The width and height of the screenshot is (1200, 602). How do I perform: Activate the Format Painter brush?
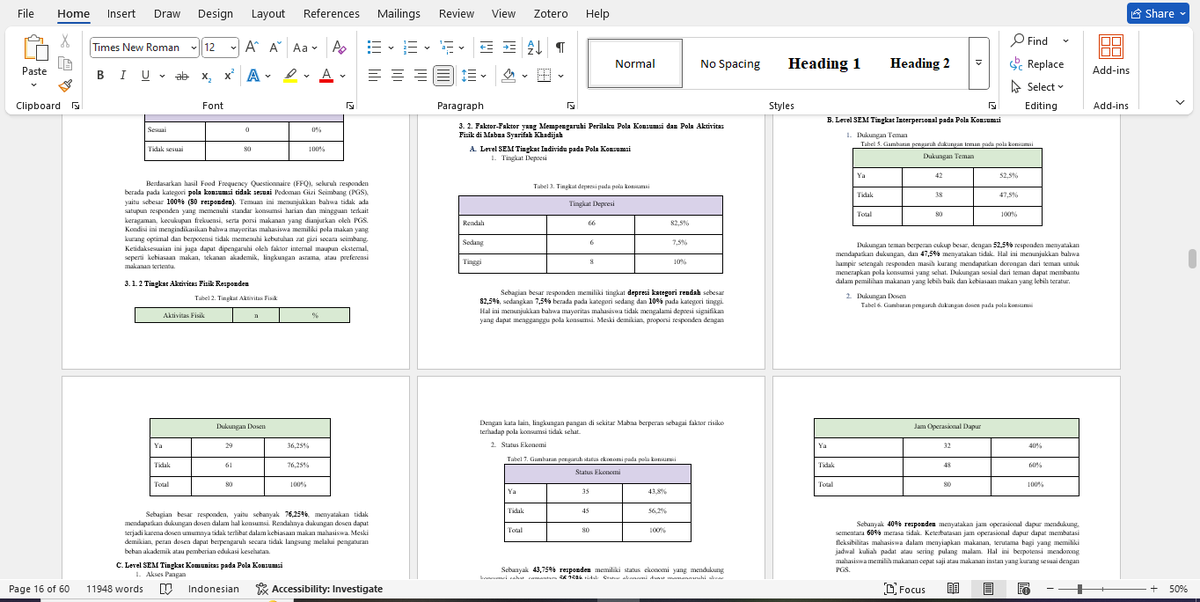65,85
